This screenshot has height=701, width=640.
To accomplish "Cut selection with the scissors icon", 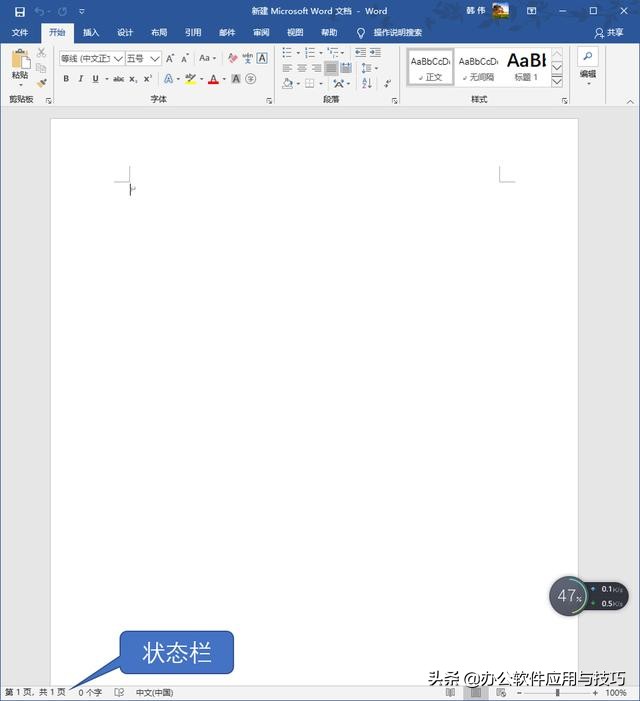I will [x=41, y=53].
